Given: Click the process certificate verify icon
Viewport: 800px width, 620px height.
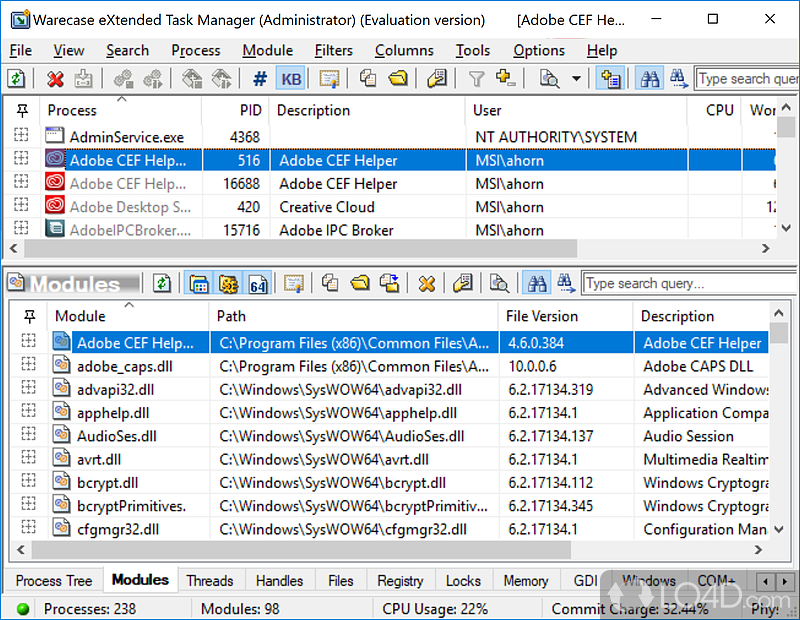Looking at the screenshot, I should tap(329, 79).
